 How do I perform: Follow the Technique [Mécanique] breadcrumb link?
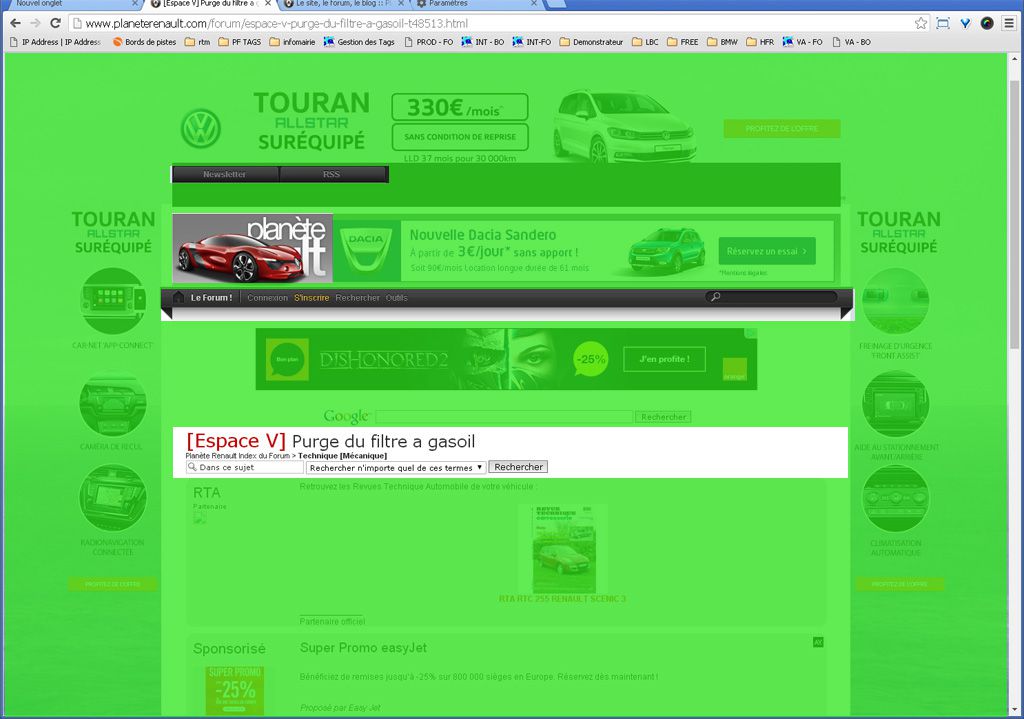coord(343,456)
